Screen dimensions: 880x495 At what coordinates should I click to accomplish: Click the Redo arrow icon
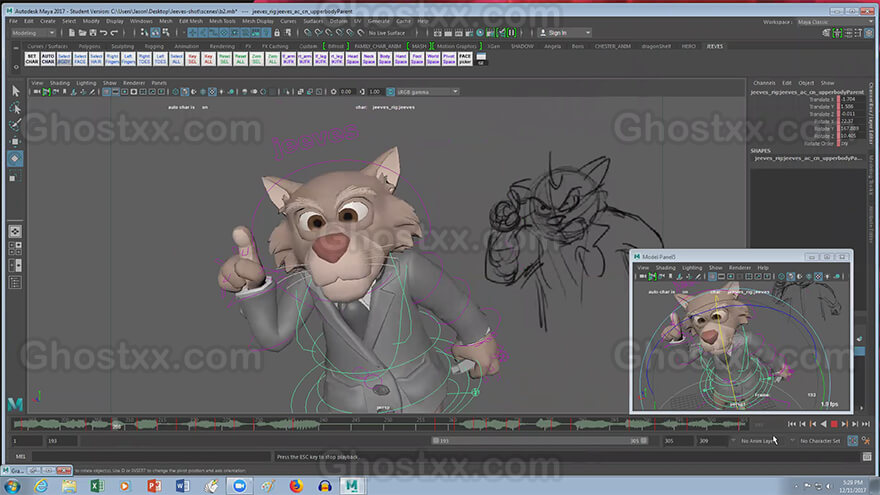pos(114,33)
